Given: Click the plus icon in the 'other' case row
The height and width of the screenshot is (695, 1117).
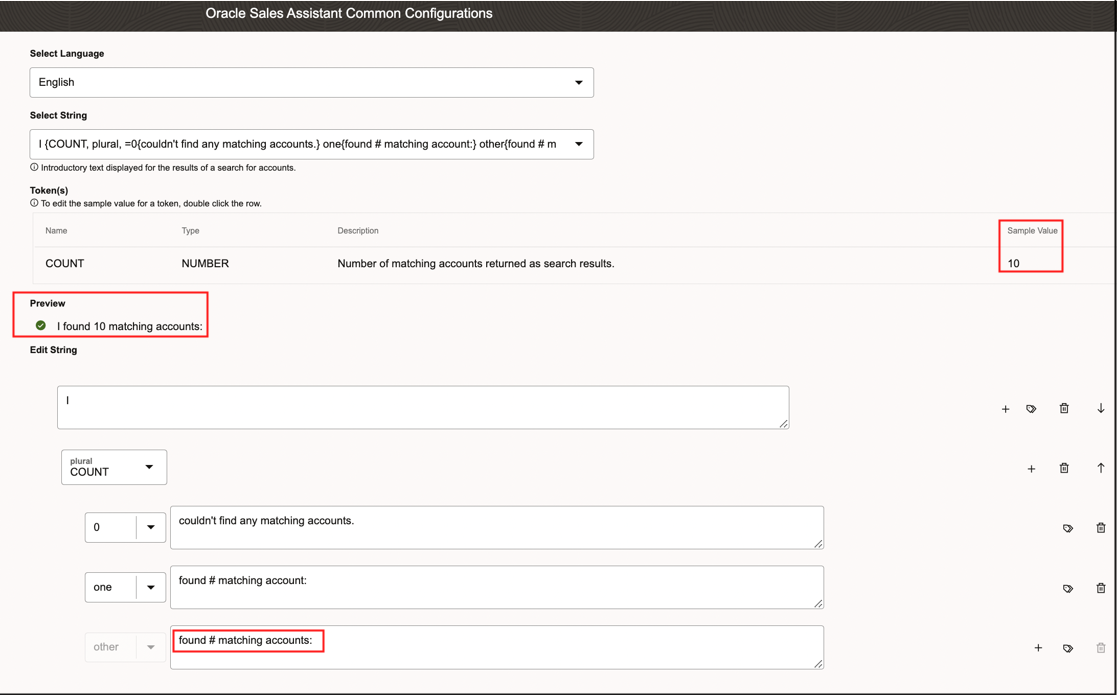Looking at the screenshot, I should (x=1038, y=648).
